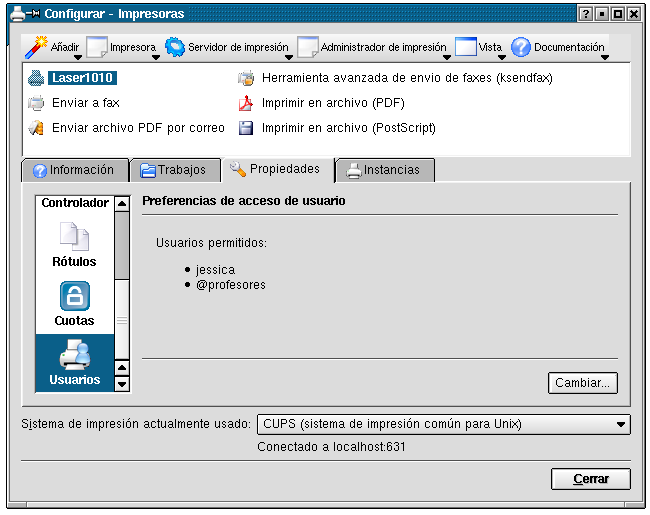Select Enviar archivo PDF por correo

[138, 128]
